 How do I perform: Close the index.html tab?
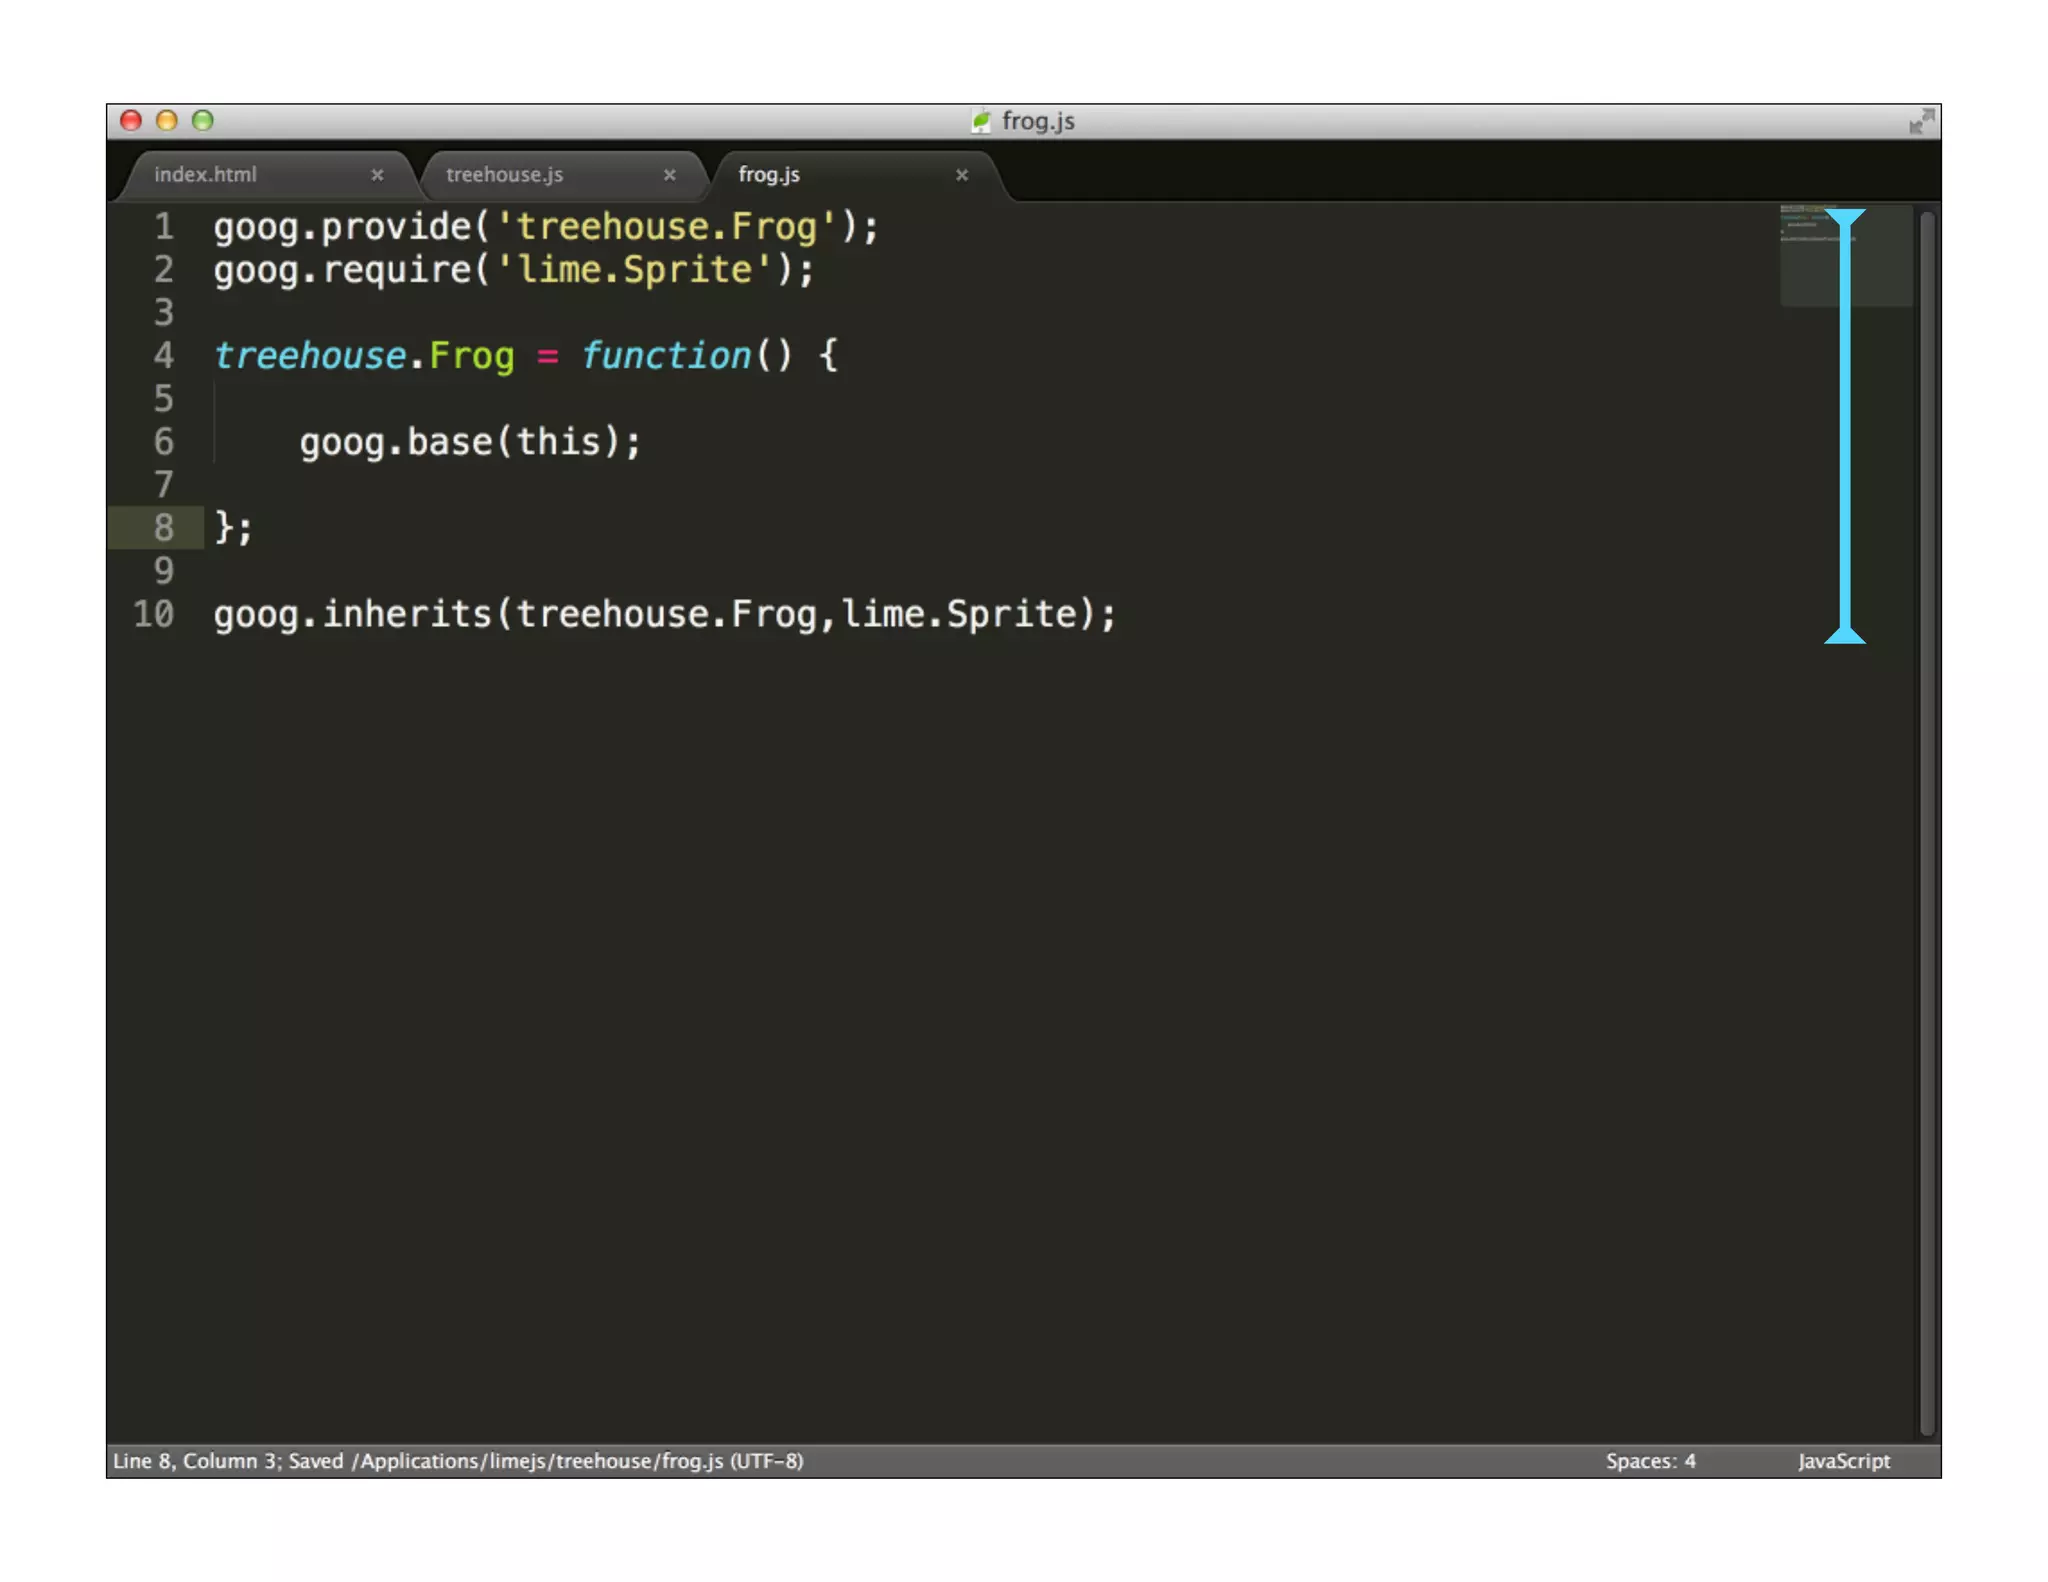pos(377,175)
